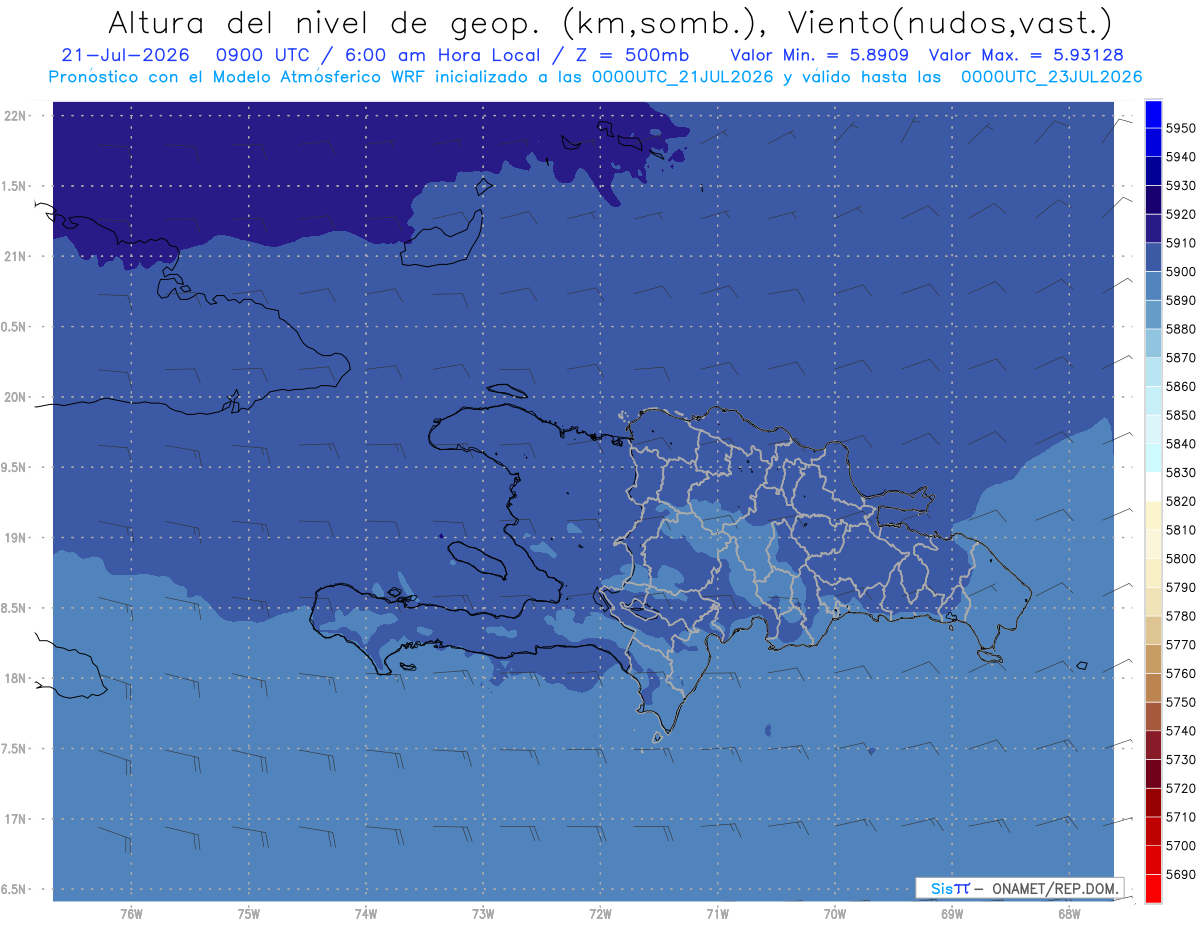Screen dimensions: 1200x927
Task: Click the 'Valor Min. = 5.8909' value
Action: click(819, 55)
